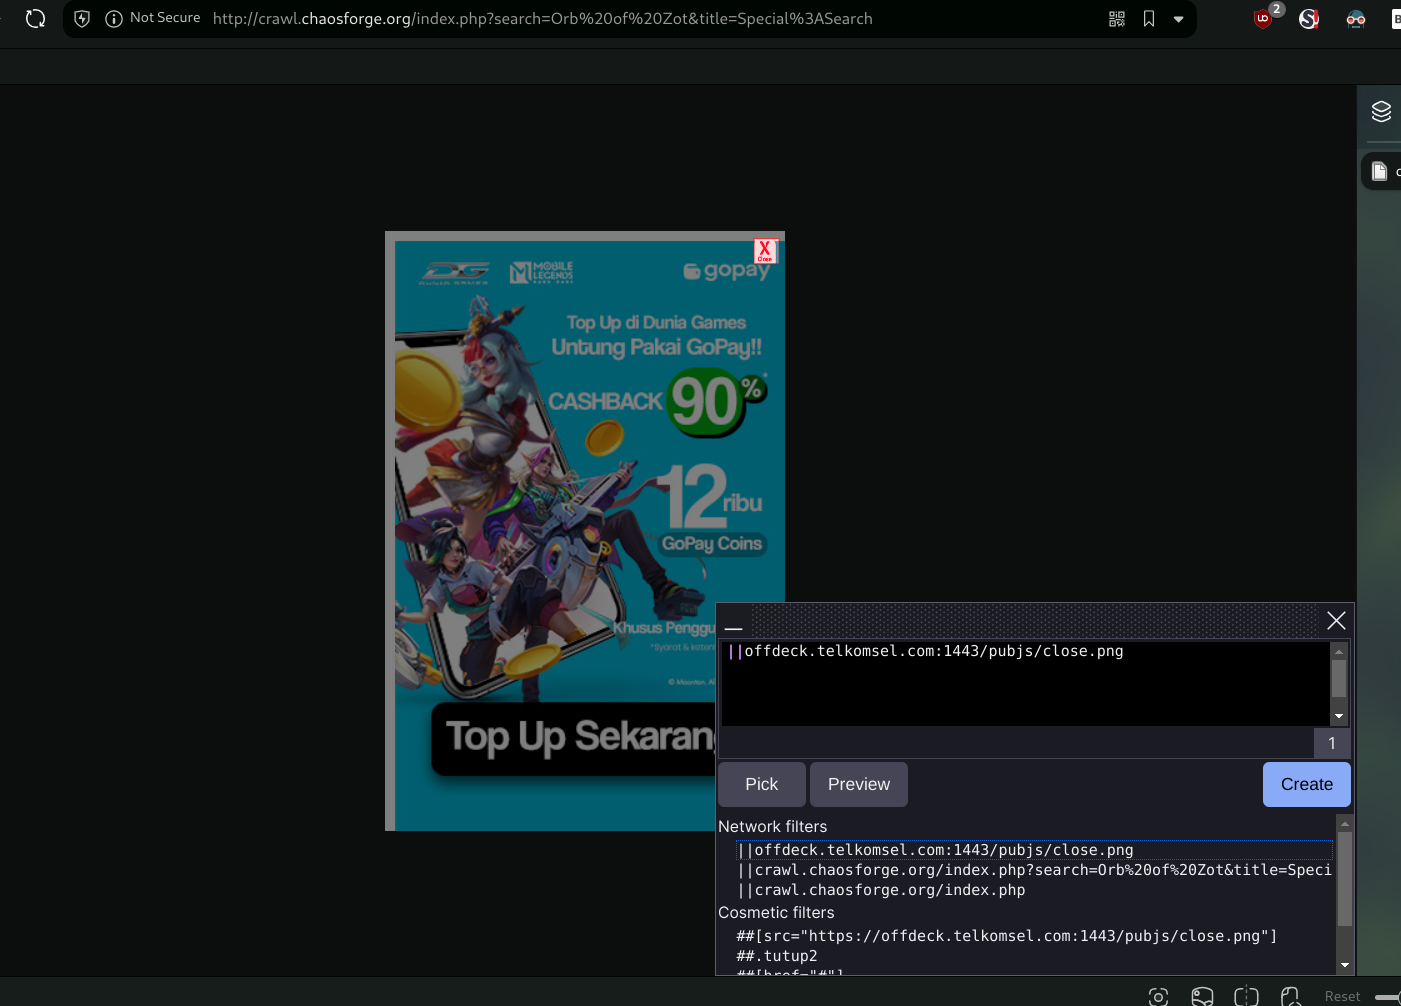This screenshot has height=1006, width=1401.
Task: Toggle the image display icon in status bar
Action: [x=1202, y=996]
